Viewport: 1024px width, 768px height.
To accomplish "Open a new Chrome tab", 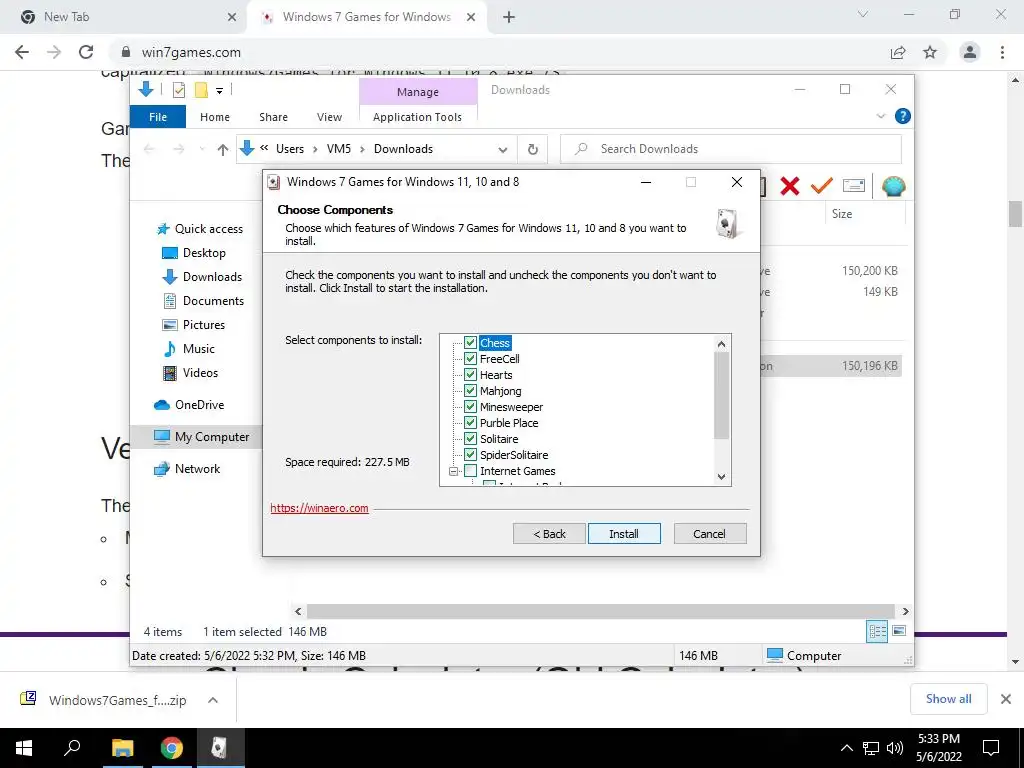I will 509,17.
